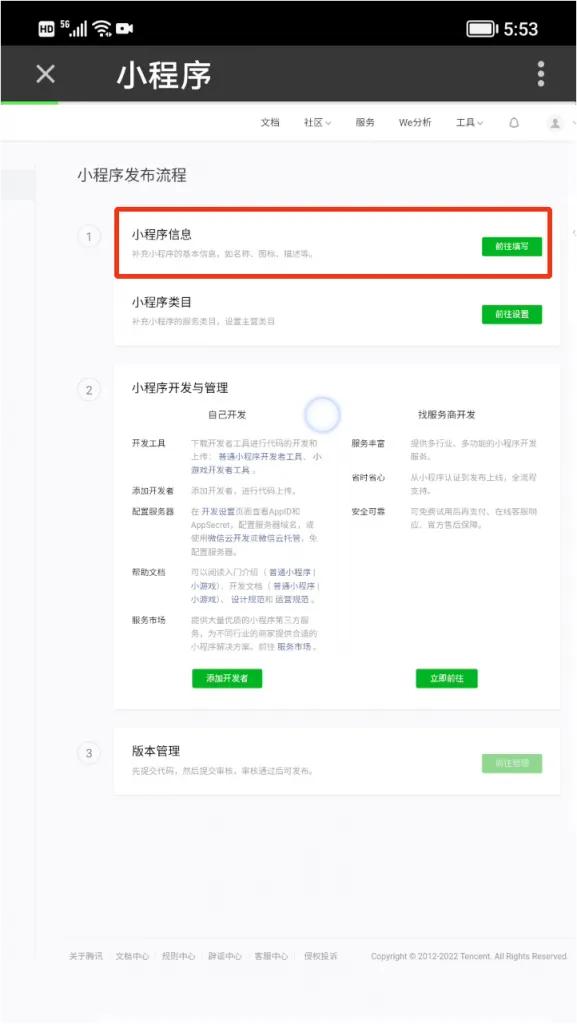The width and height of the screenshot is (577, 1024).
Task: Expand the 社区 dropdown
Action: (x=317, y=122)
